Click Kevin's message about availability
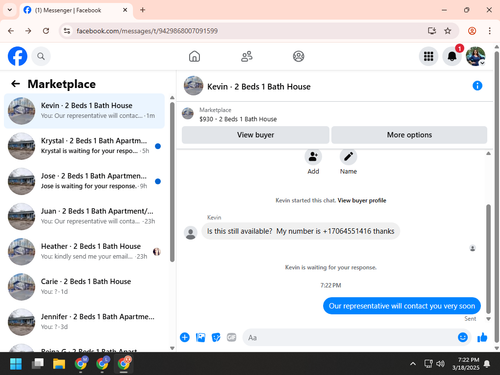The image size is (500, 375). [300, 231]
